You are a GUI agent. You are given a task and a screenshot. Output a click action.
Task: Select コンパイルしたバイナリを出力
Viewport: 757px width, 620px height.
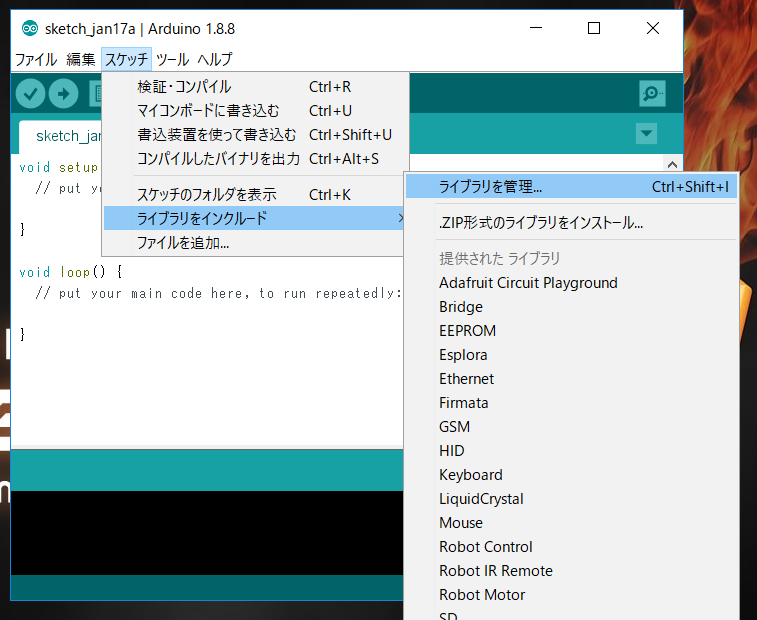pyautogui.click(x=255, y=158)
